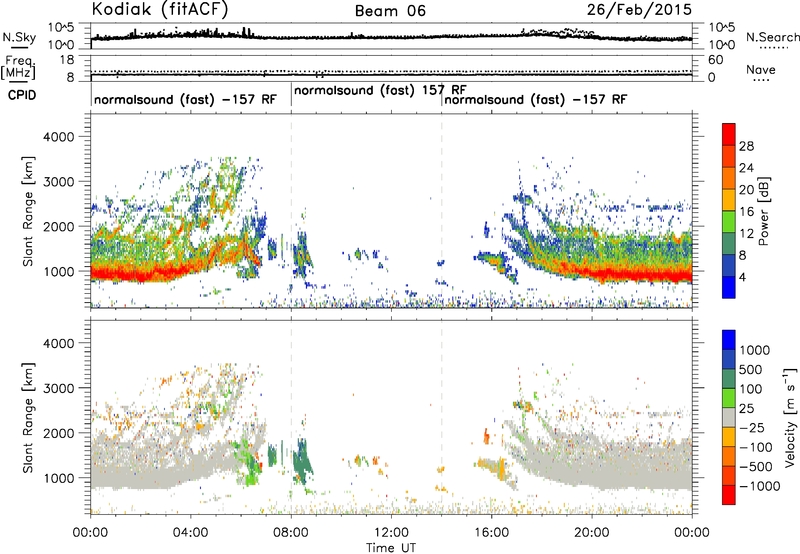This screenshot has width=800, height=554.
Task: Click the blue bottom segment of the Power colorbar
Action: tap(729, 287)
